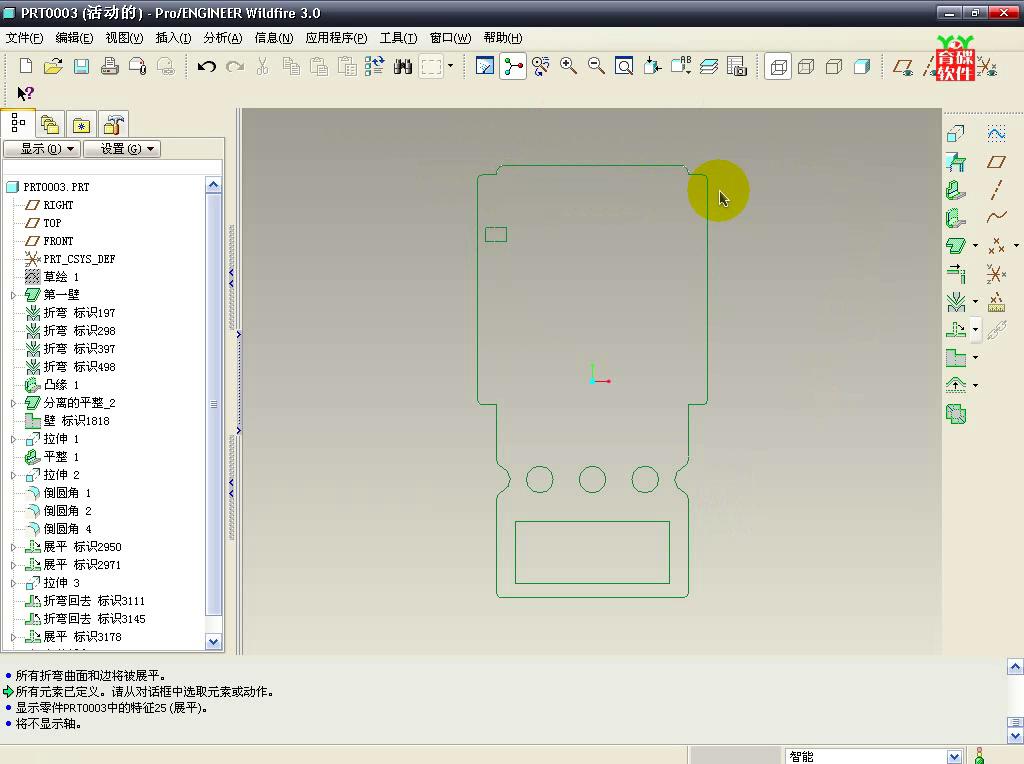Toggle spin center display on or off
Viewport: 1024px width, 764px height.
click(513, 66)
